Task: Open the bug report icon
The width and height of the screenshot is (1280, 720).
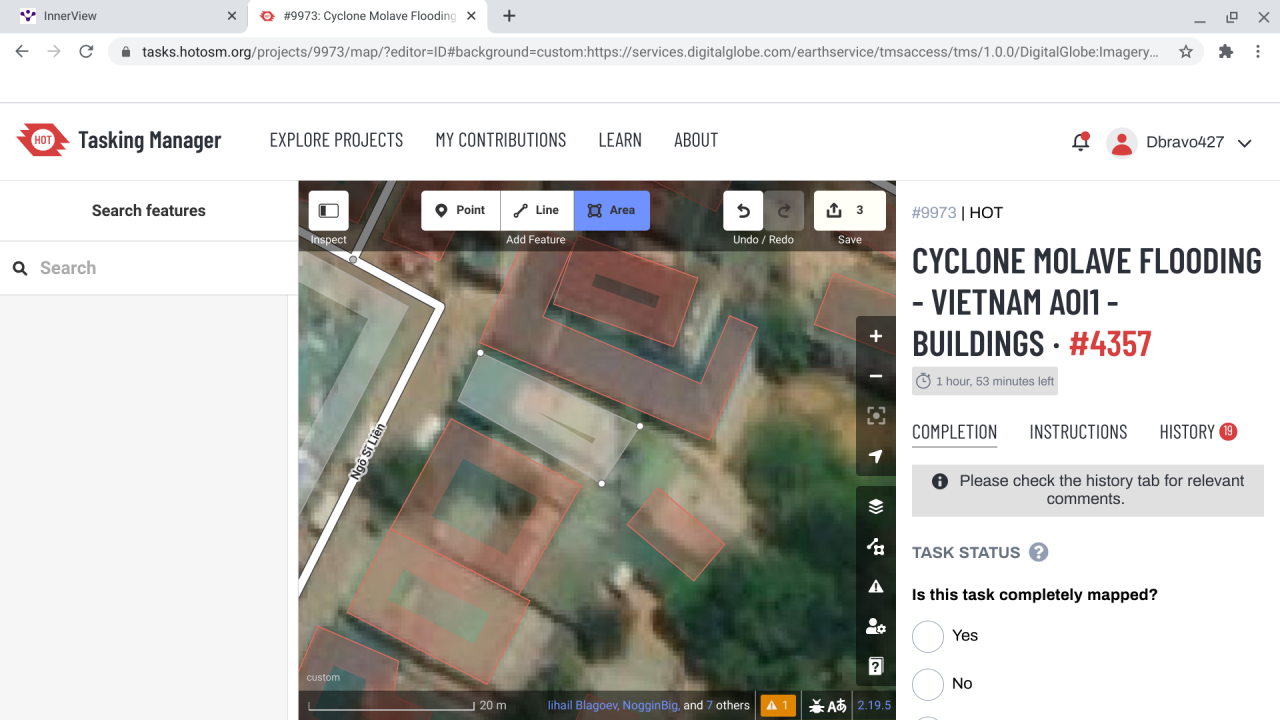Action: [817, 705]
